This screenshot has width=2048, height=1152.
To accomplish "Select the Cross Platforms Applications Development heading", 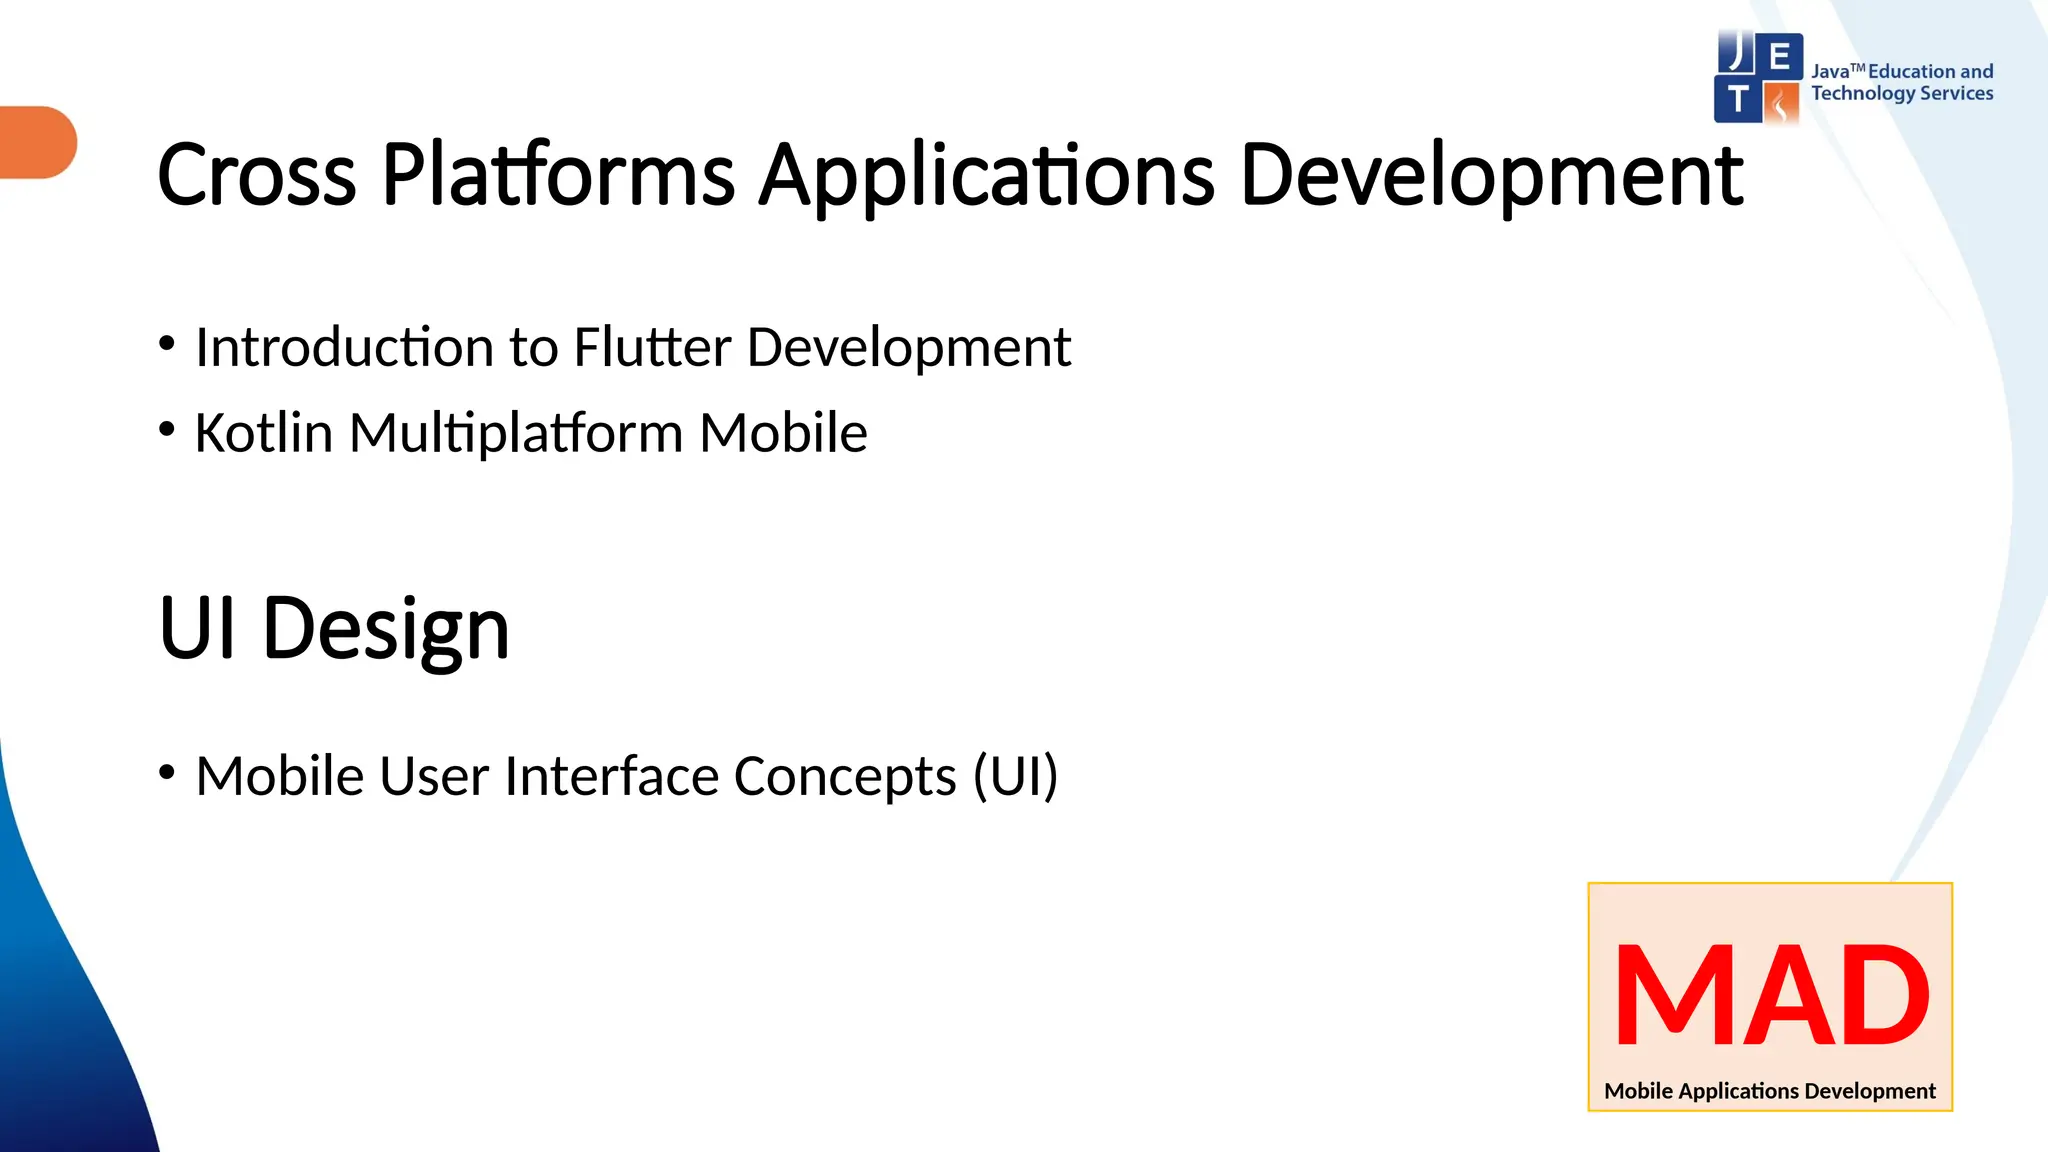I will pyautogui.click(x=950, y=175).
